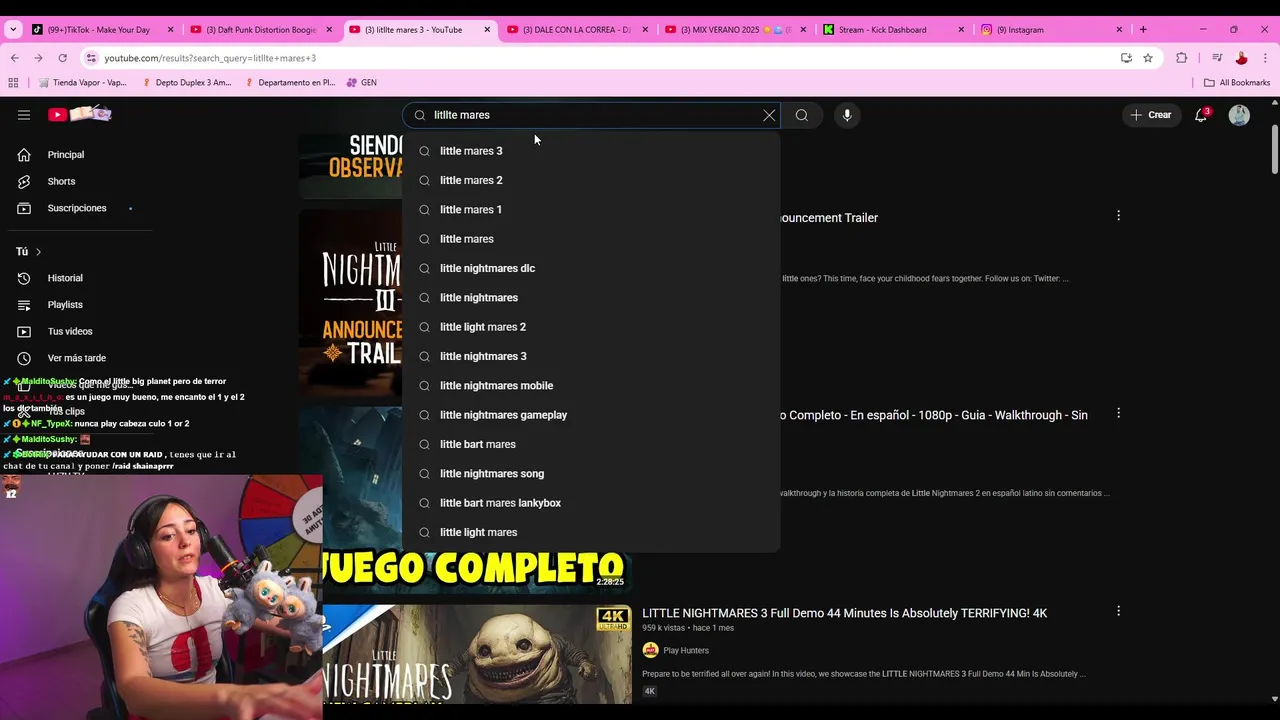Screen dimensions: 1280x720
Task: Click the page vertical scrollbar
Action: (1274, 148)
